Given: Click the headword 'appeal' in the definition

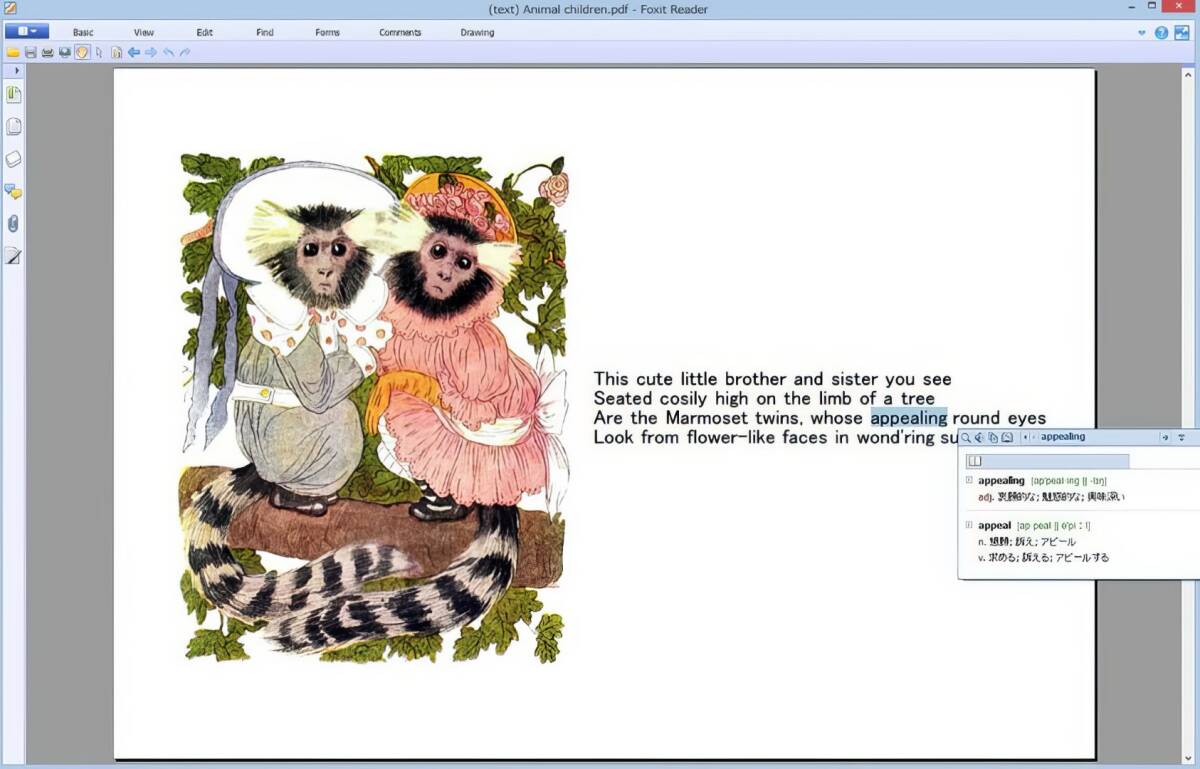Looking at the screenshot, I should [994, 526].
